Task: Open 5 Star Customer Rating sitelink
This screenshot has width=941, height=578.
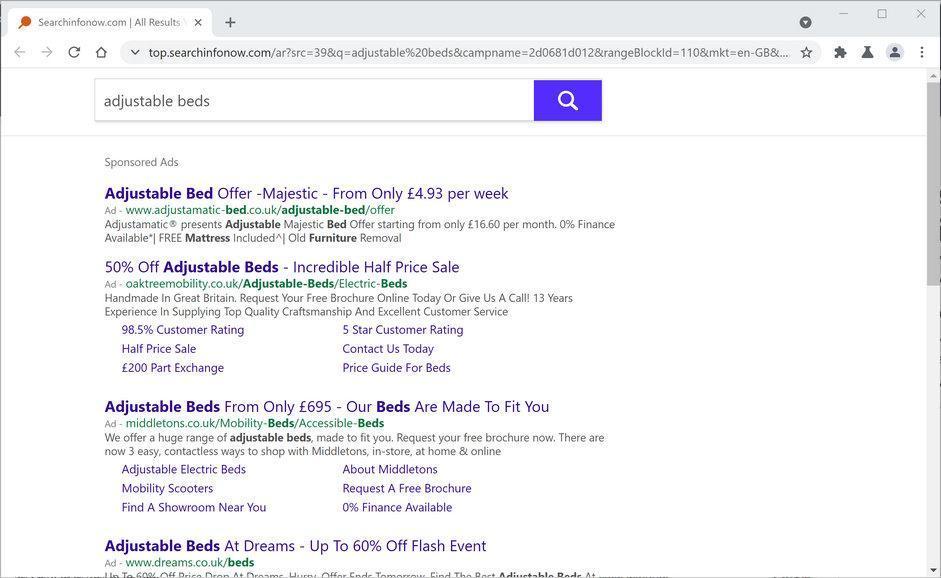Action: [403, 330]
